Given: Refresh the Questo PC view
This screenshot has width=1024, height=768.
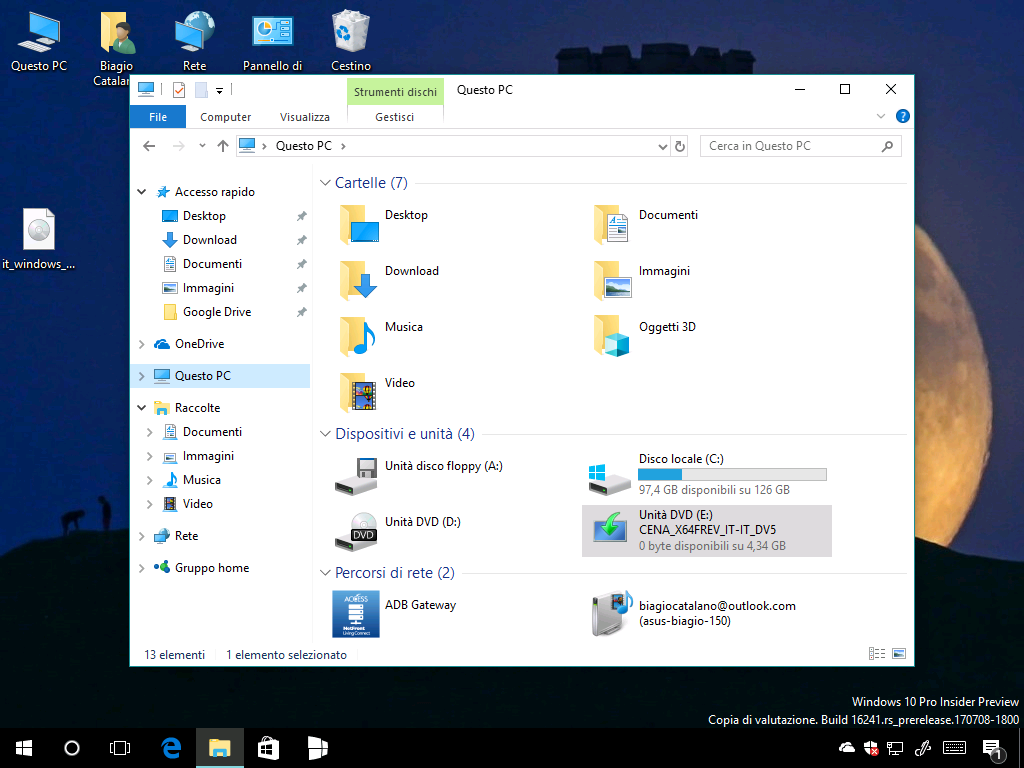Looking at the screenshot, I should coord(680,146).
